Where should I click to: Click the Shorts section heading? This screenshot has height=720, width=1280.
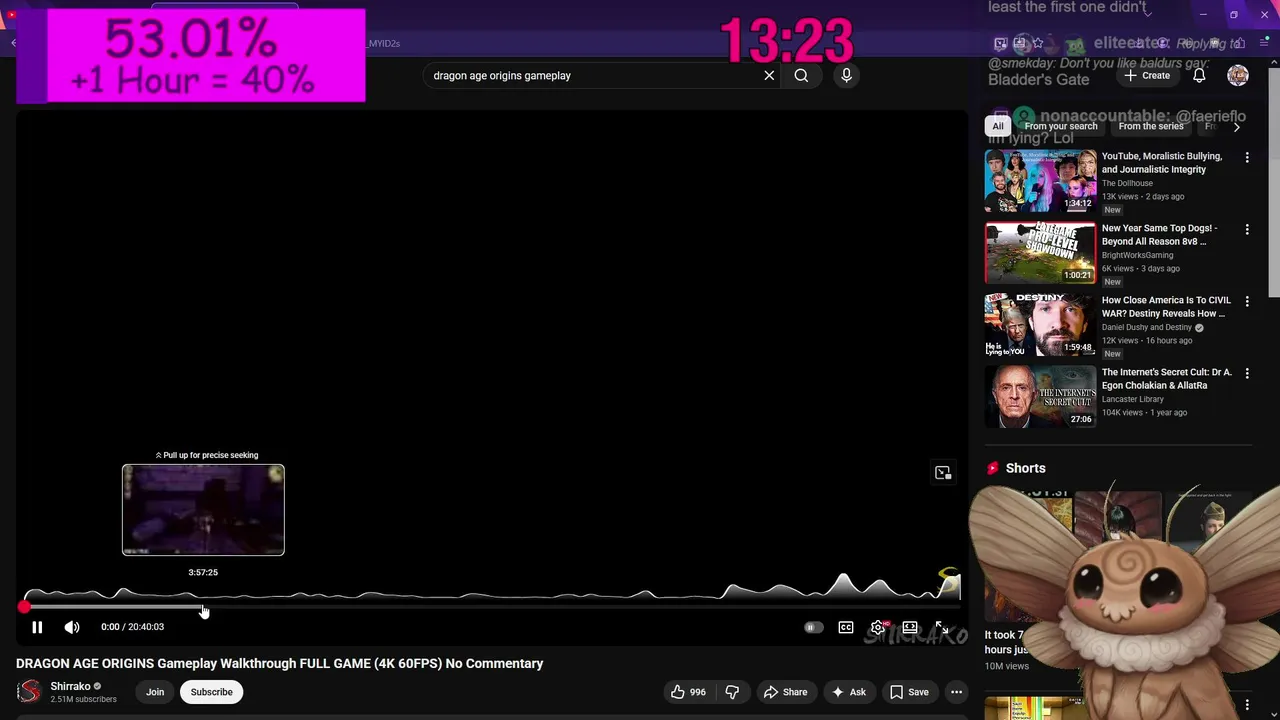click(1025, 468)
